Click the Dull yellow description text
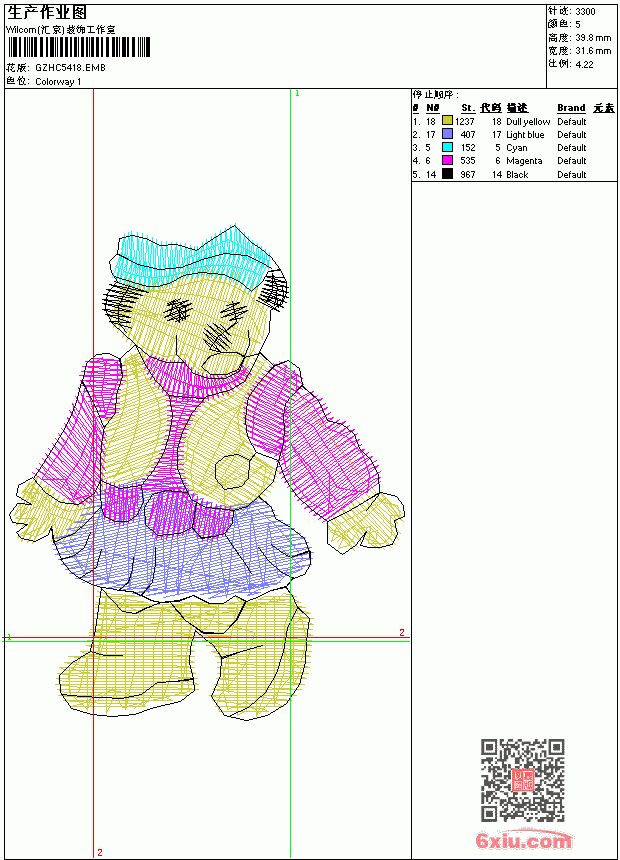Image resolution: width=620 pixels, height=860 pixels. click(x=528, y=122)
